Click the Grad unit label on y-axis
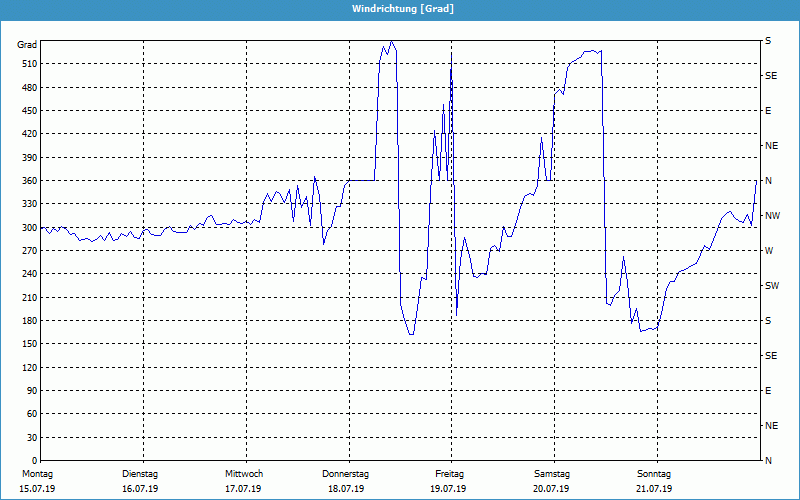 [27, 46]
